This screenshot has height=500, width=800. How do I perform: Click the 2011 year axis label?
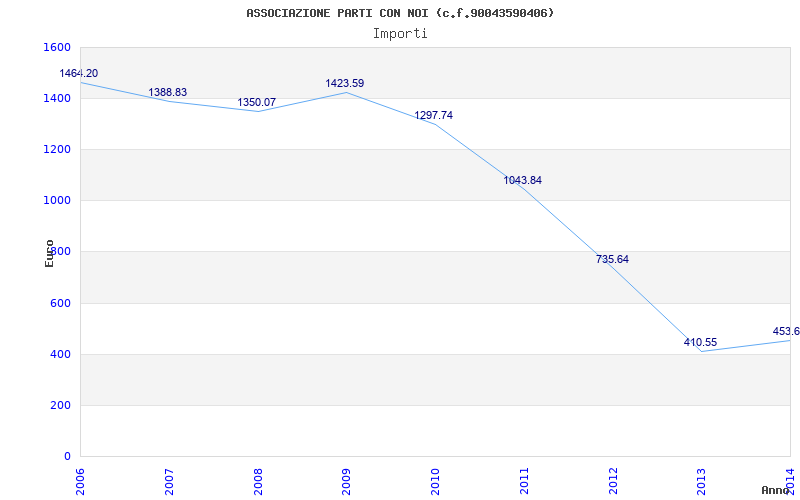point(524,480)
